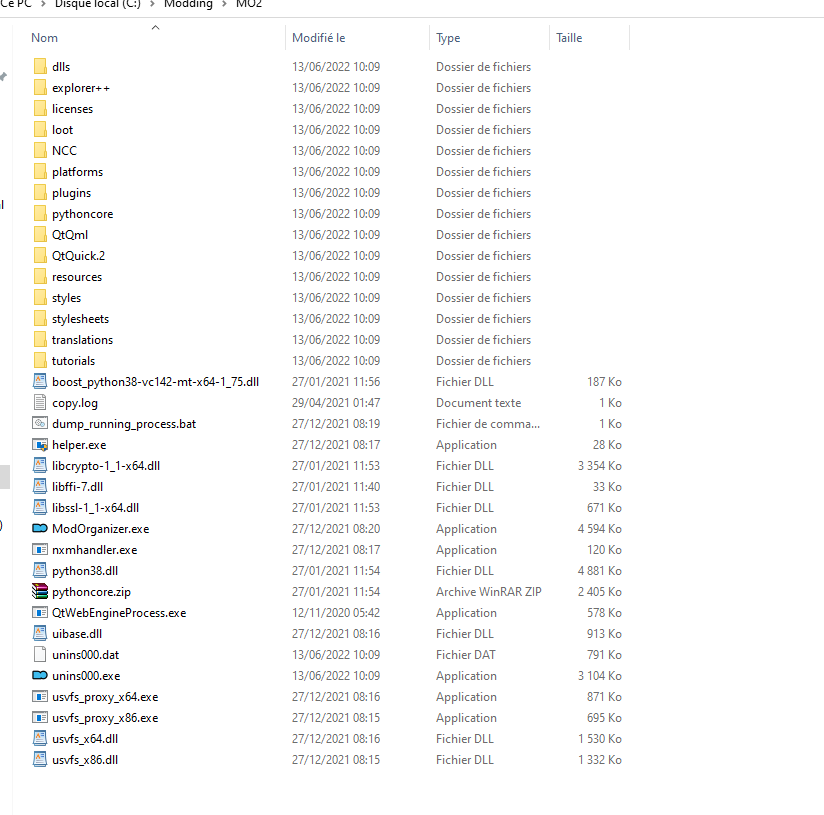Click the helper.exe shield icon

click(x=40, y=445)
